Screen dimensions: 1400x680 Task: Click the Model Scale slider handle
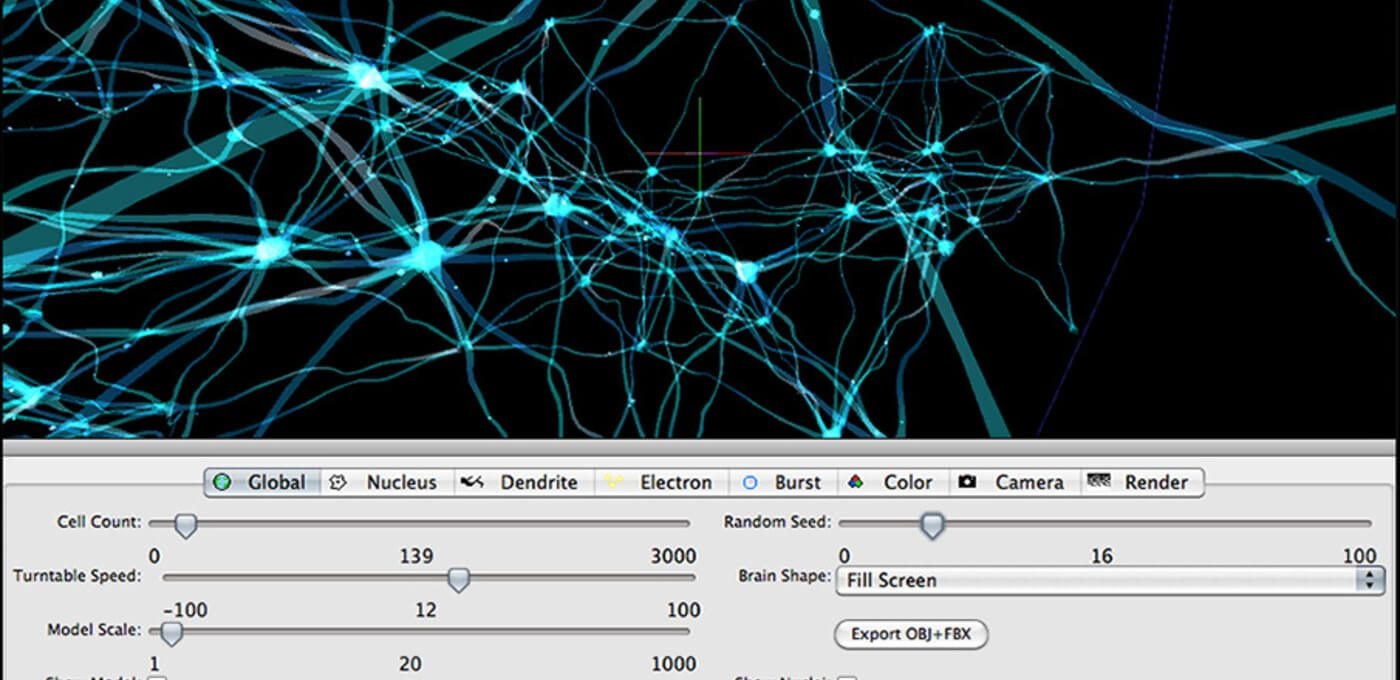172,632
